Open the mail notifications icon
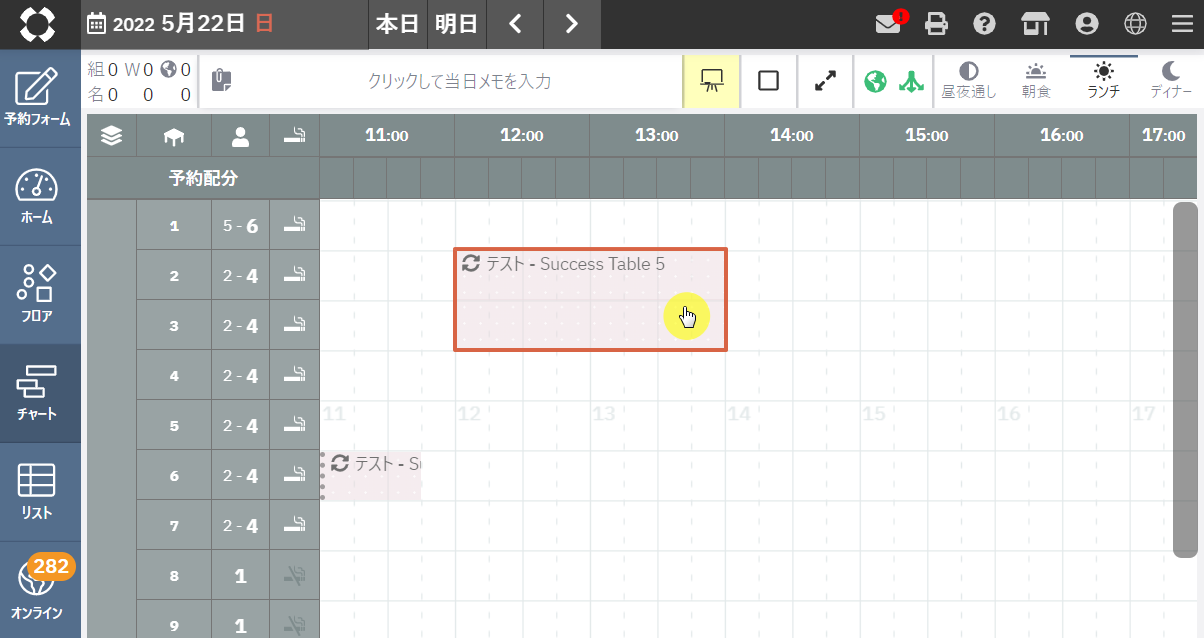Screen dimensions: 1204x638 (888, 24)
